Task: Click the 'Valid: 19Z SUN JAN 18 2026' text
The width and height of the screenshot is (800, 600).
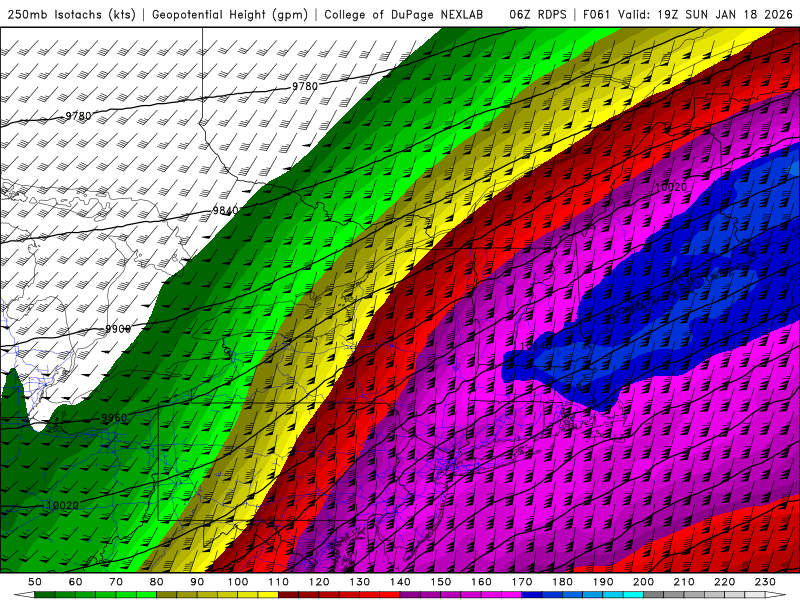Action: pyautogui.click(x=705, y=14)
